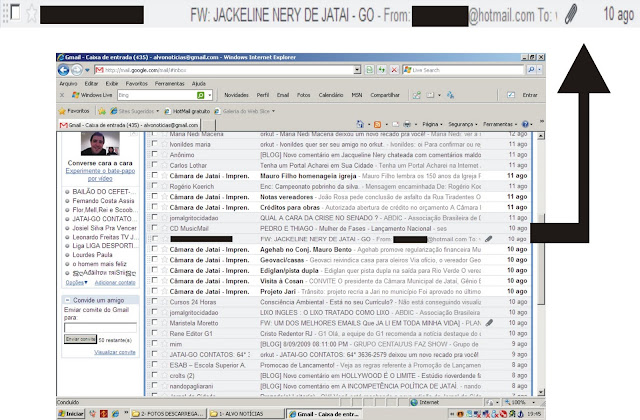Click the compatibility view icon
This screenshot has height=420, width=640.
(x=369, y=70)
